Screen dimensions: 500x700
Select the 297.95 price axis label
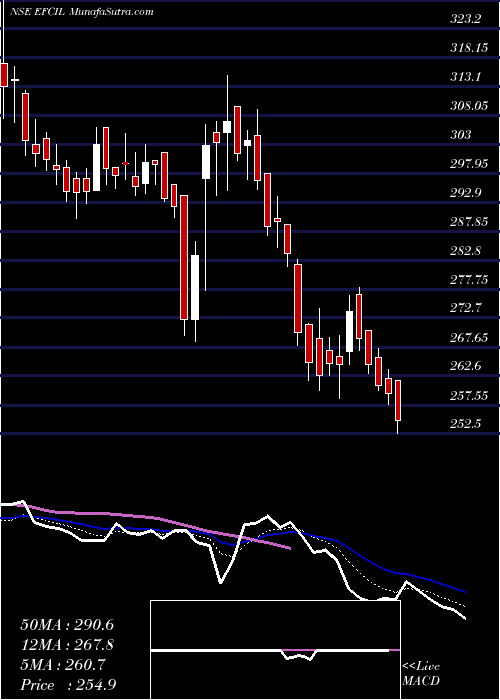tap(469, 164)
